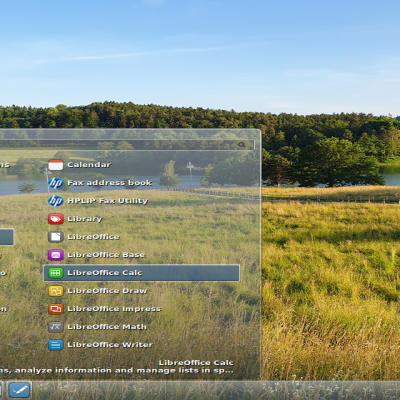Open the yellow LibreOffice Draw icon

tap(56, 291)
